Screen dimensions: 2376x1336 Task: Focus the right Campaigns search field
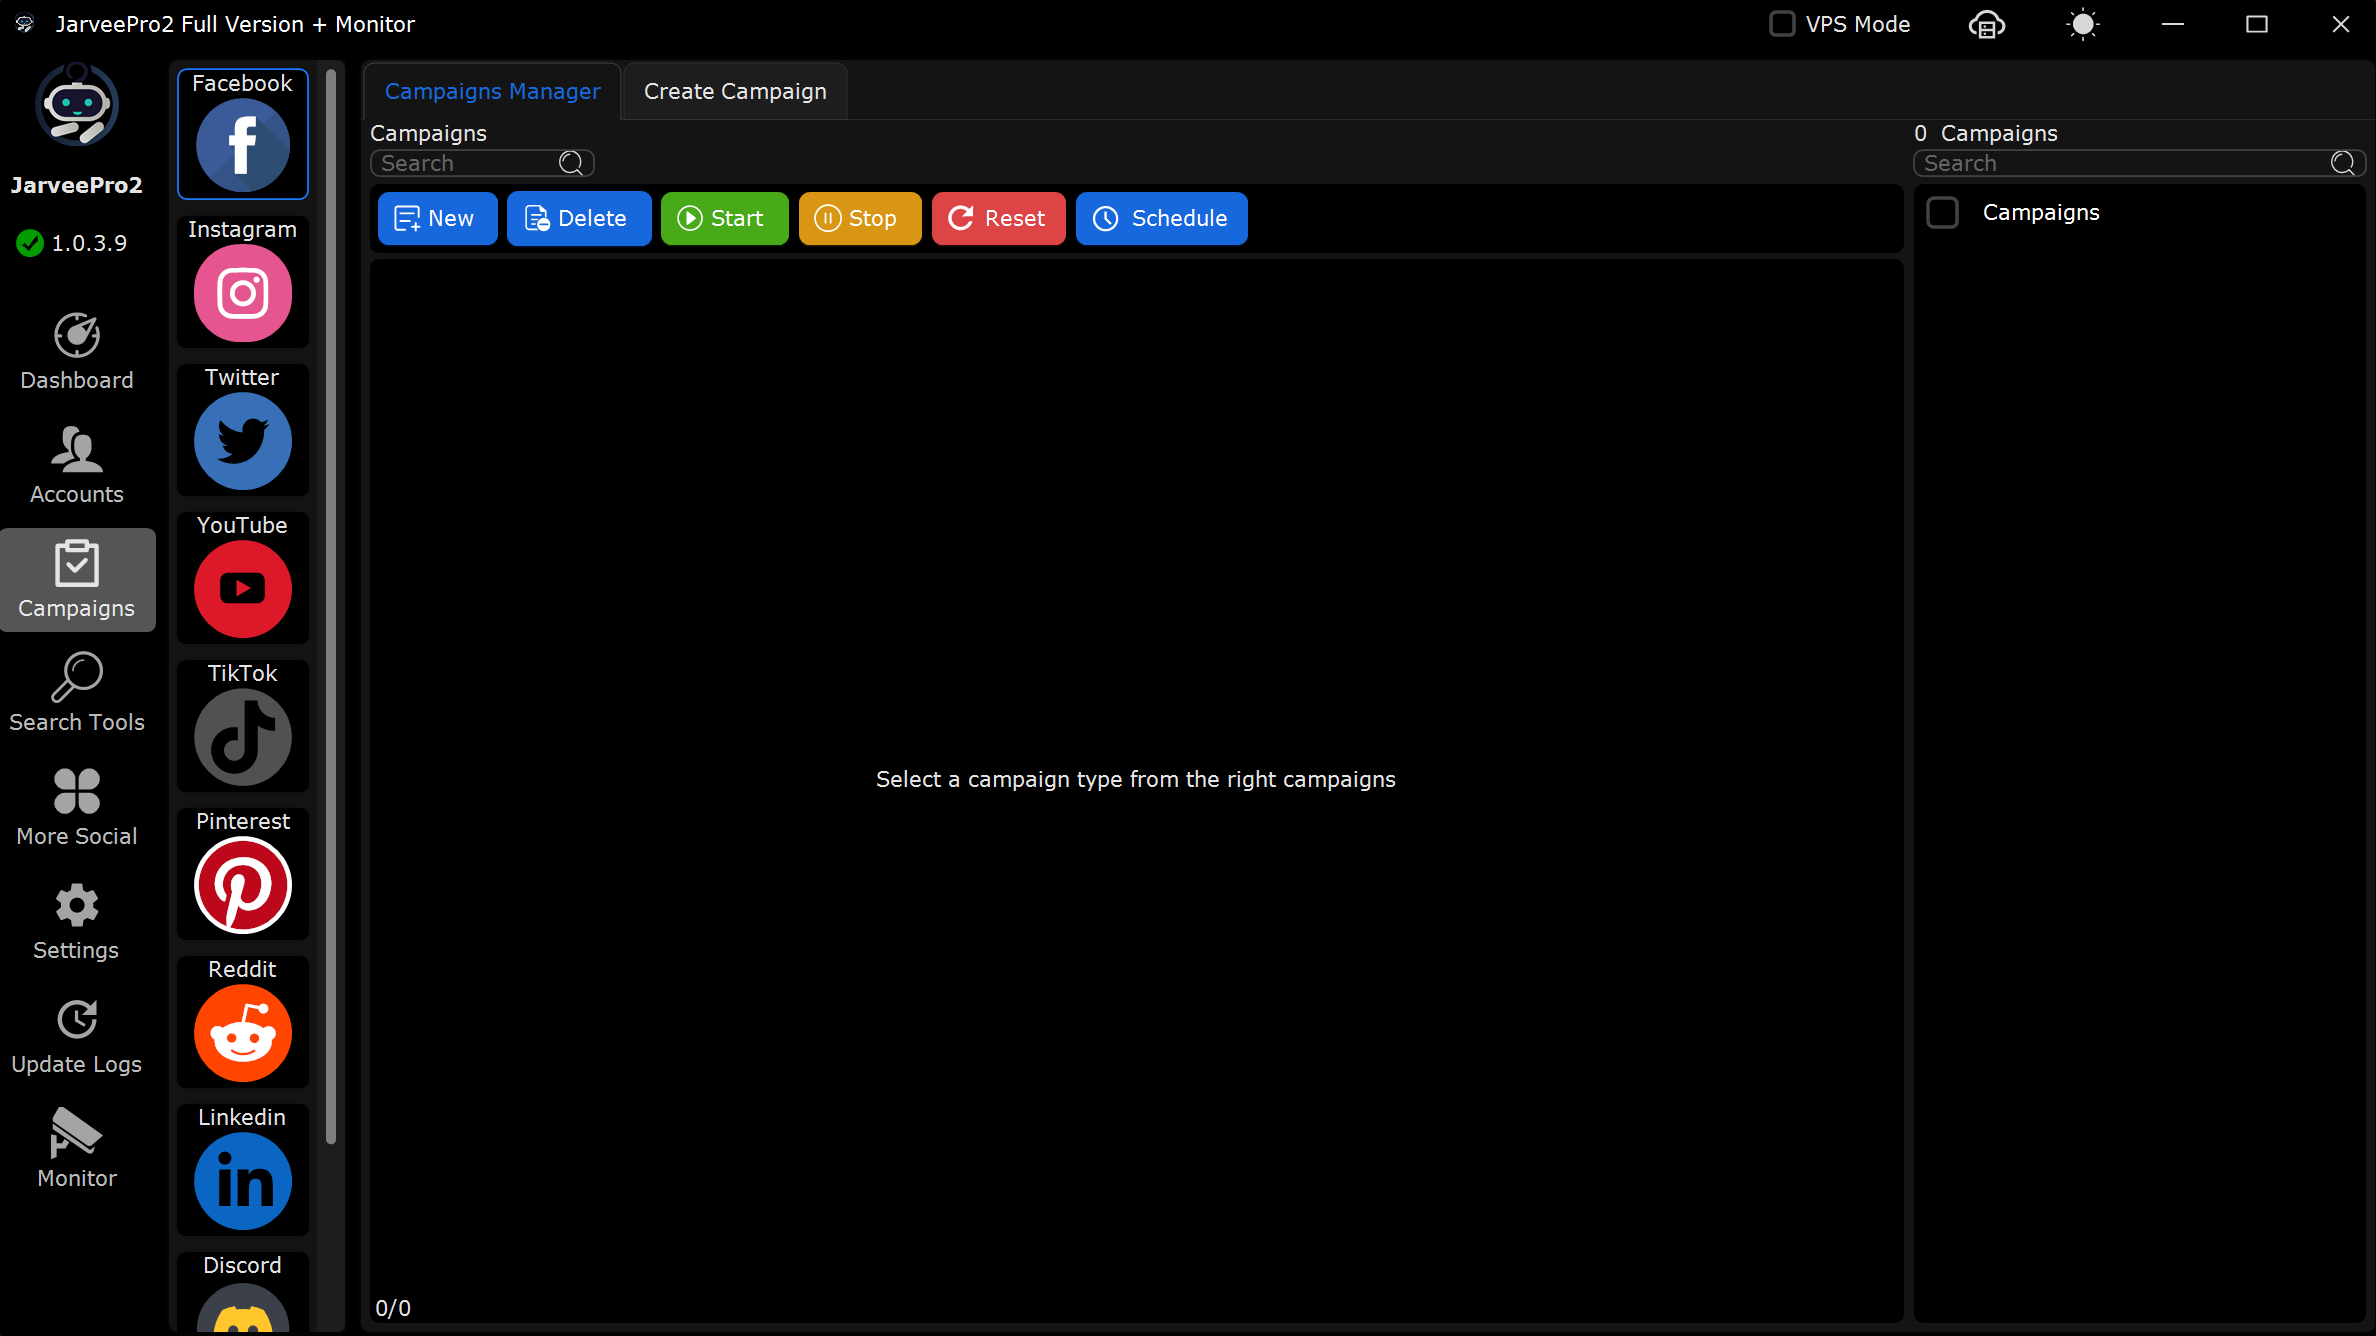2139,163
